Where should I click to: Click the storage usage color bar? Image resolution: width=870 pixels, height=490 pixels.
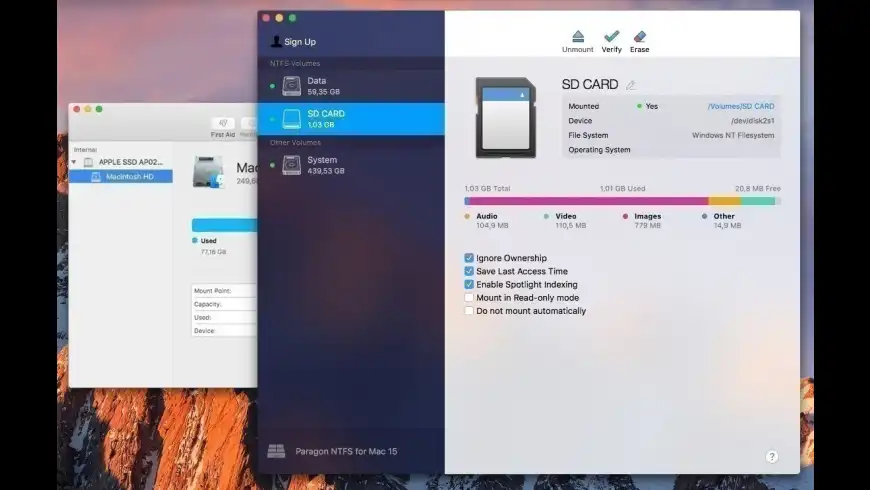623,201
